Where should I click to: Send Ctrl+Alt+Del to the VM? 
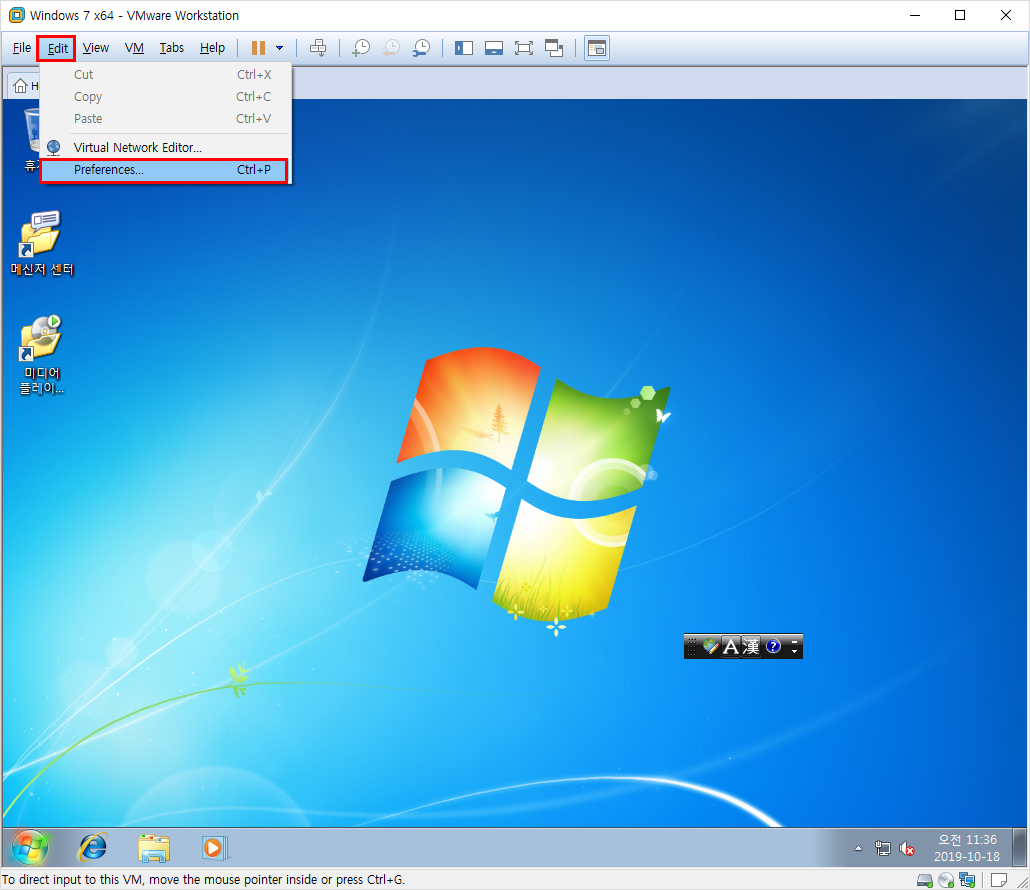point(318,48)
